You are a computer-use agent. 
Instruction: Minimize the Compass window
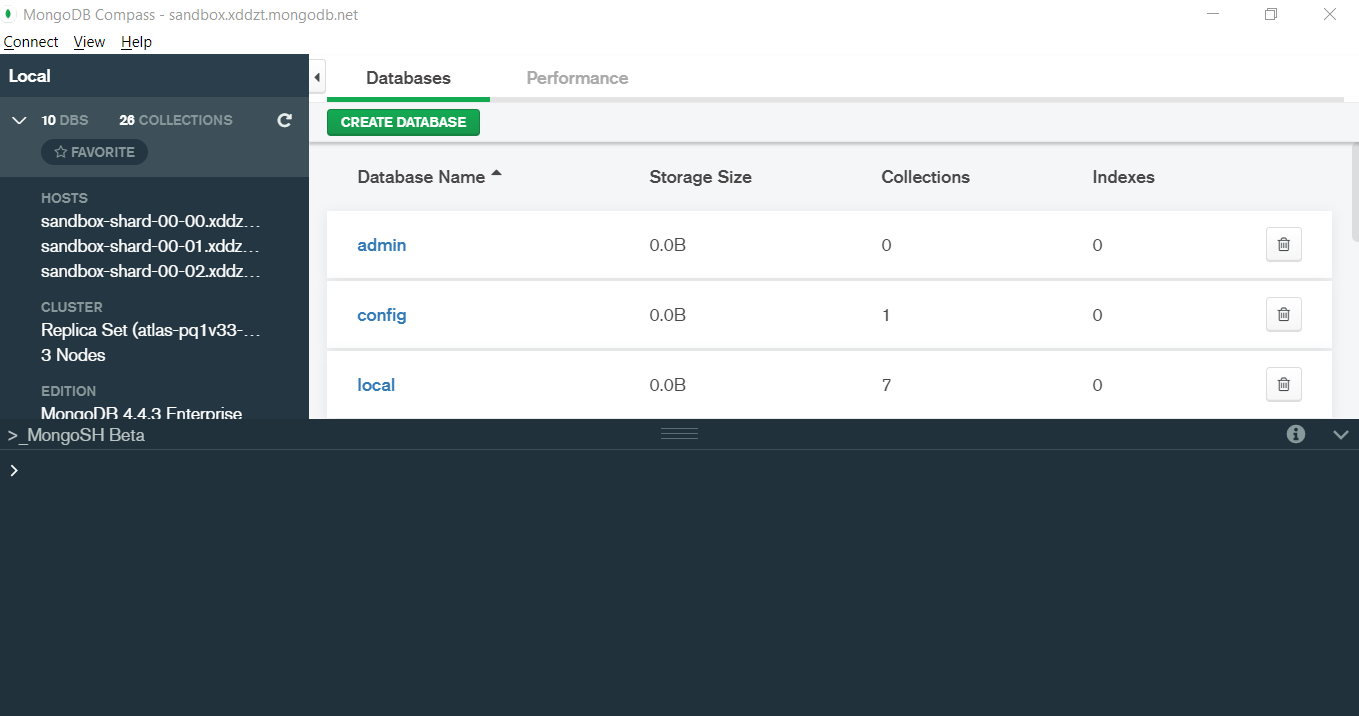click(1212, 14)
